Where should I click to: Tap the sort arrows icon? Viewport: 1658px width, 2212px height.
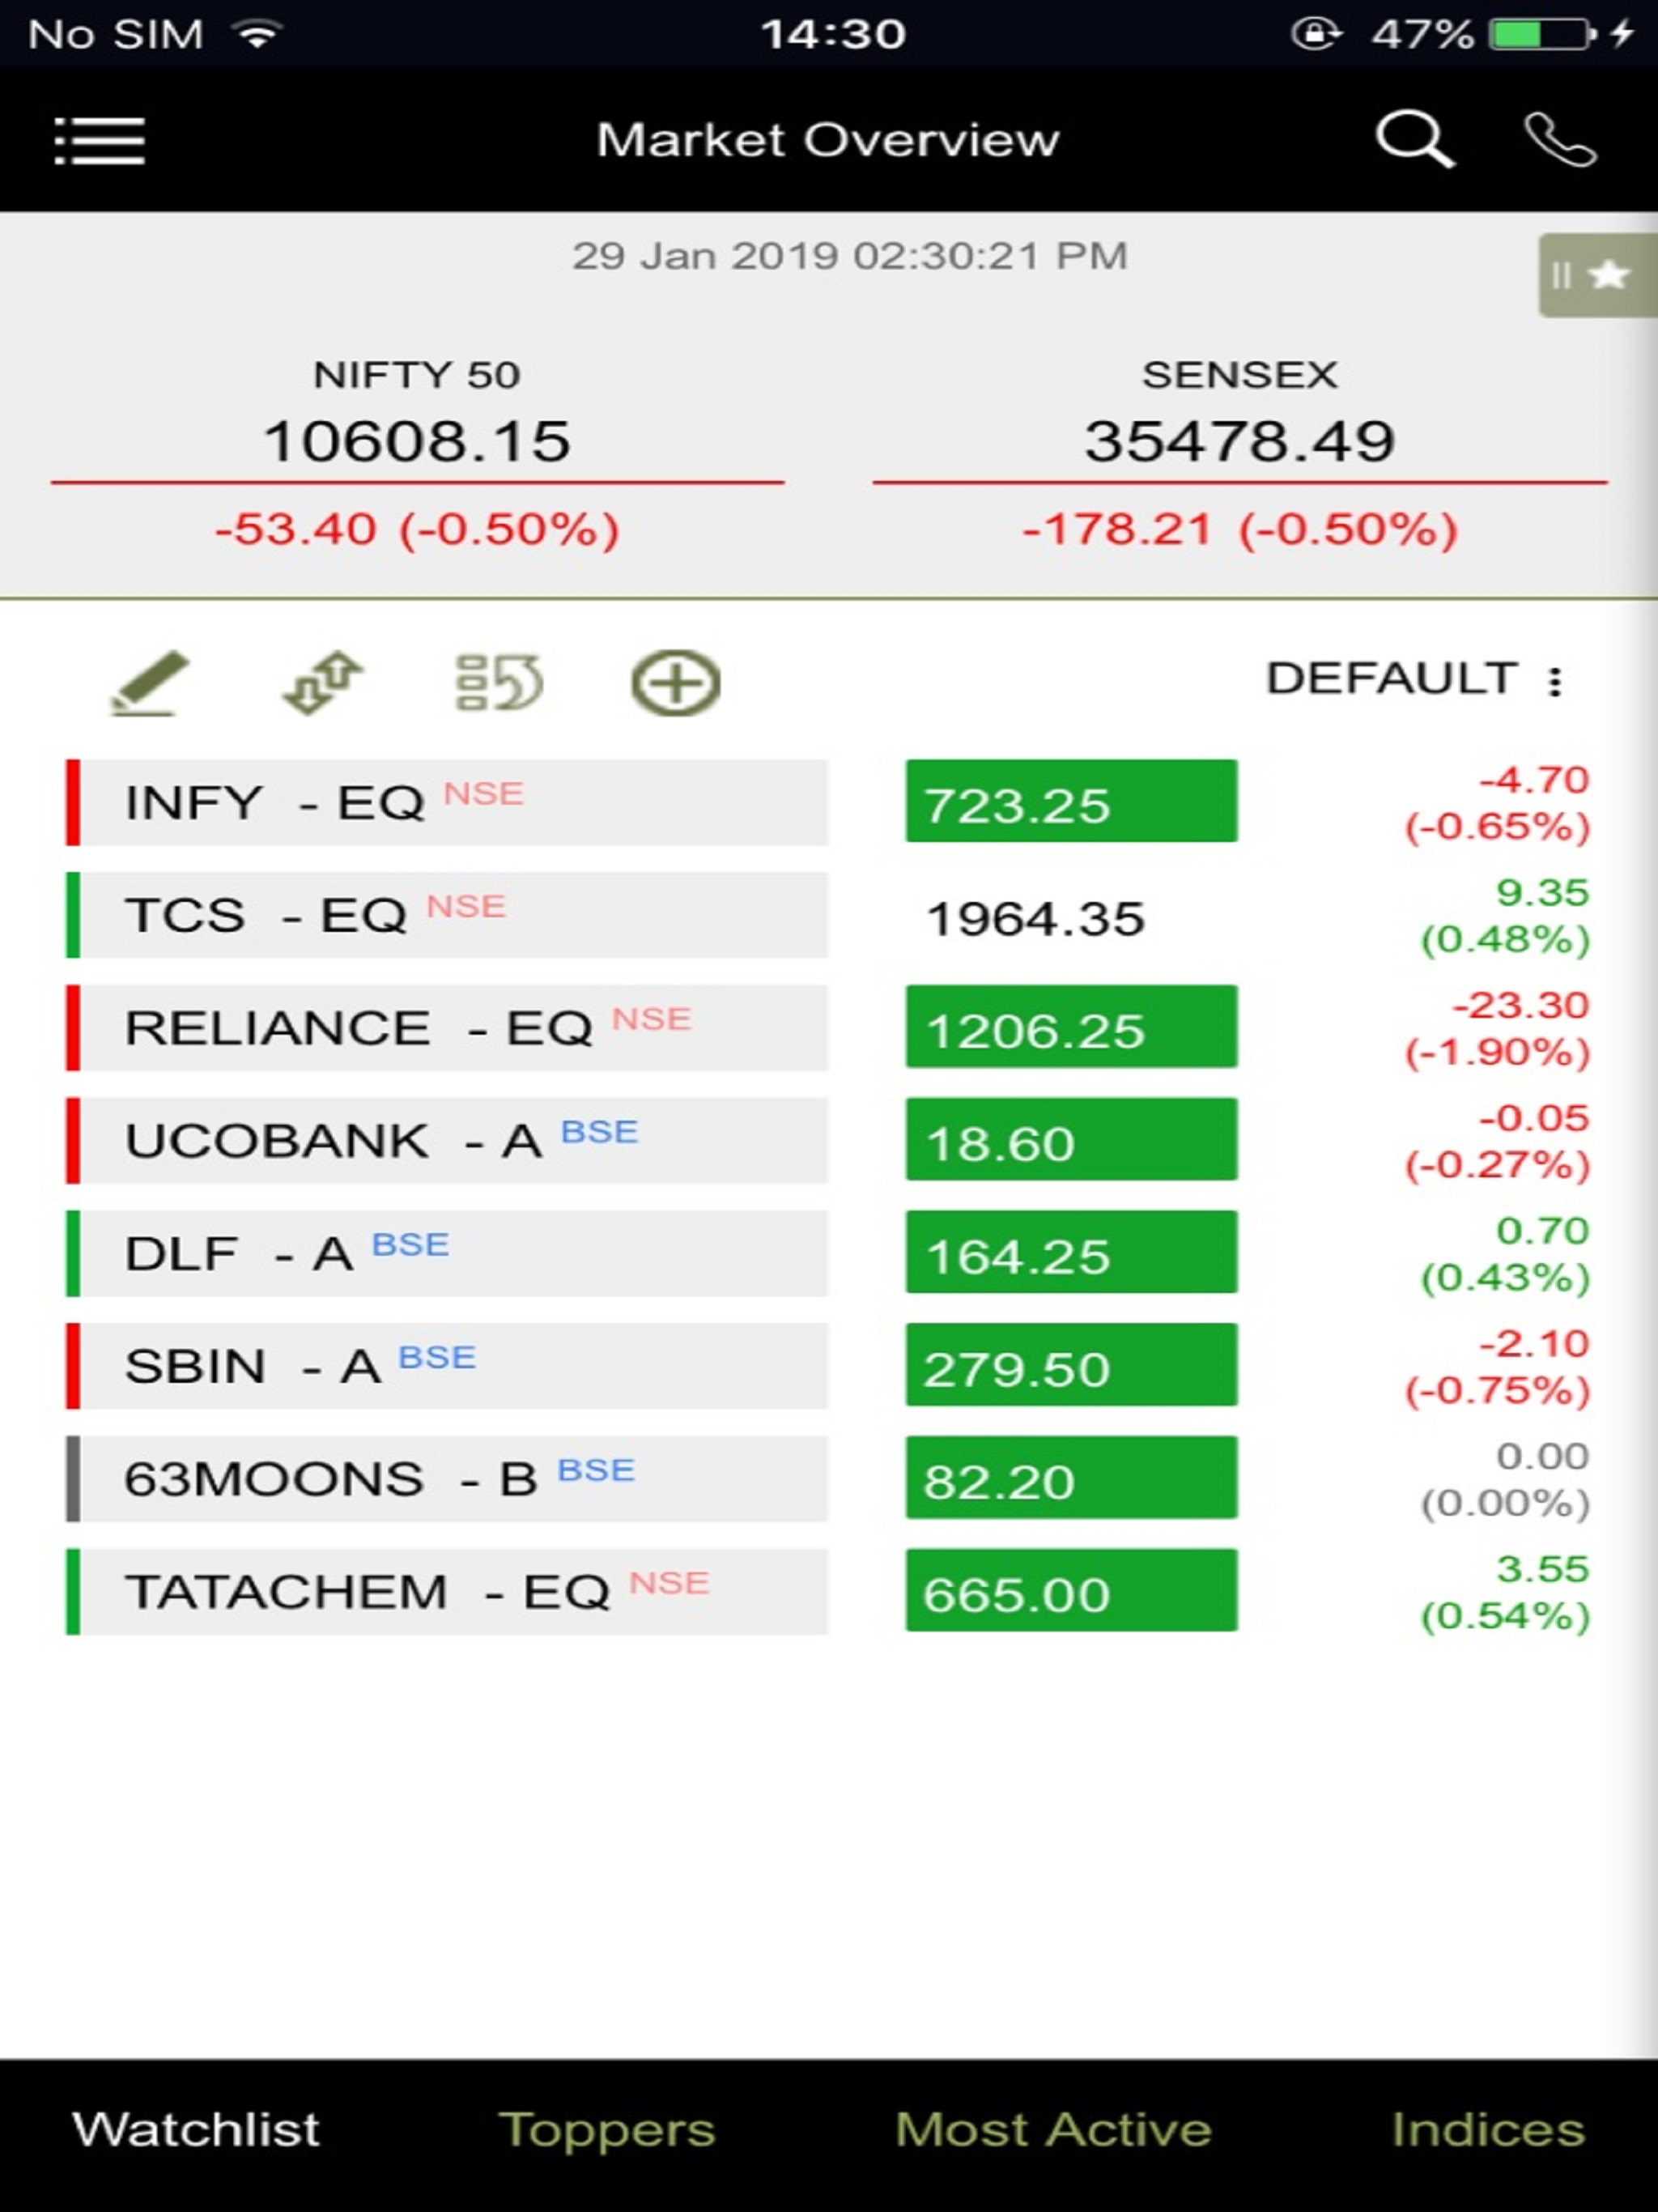(323, 683)
